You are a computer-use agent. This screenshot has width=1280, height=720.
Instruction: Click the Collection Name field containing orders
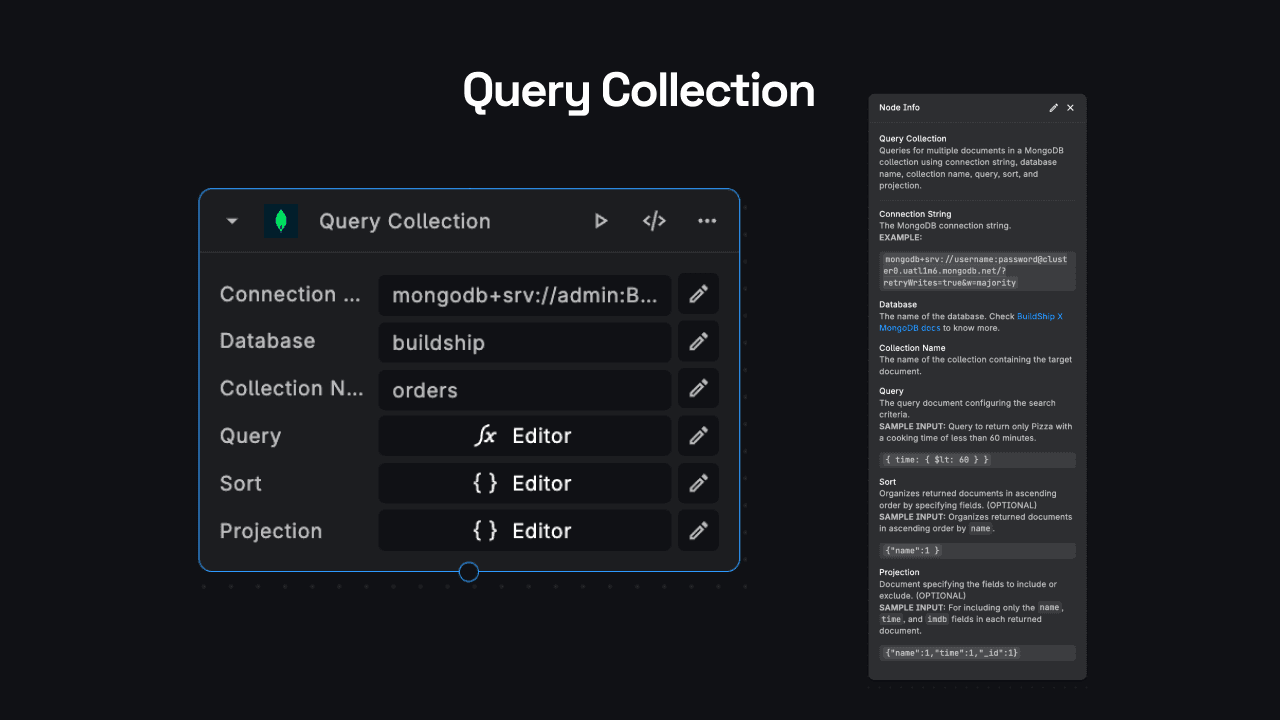pos(525,389)
